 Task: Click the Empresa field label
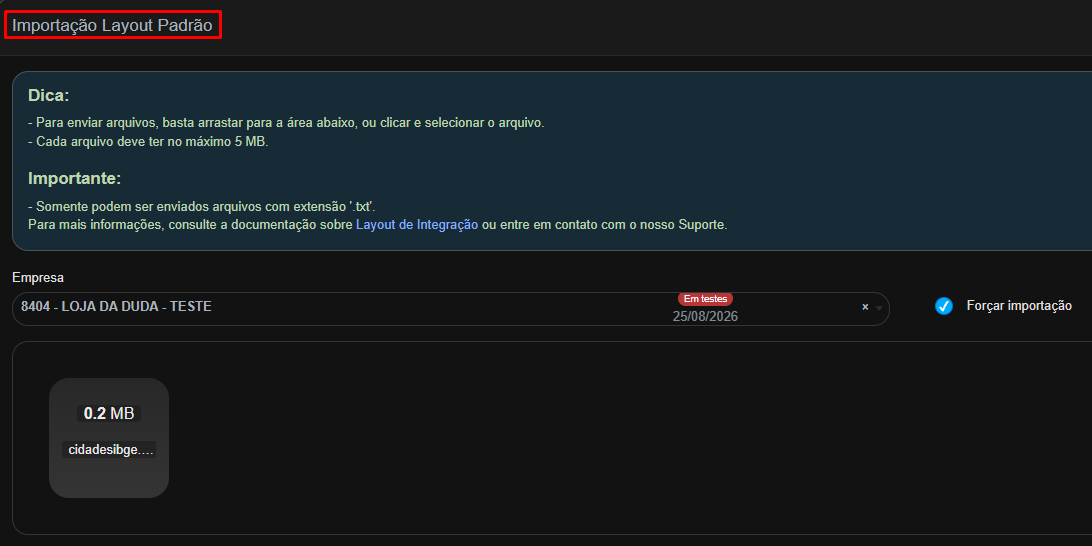click(x=38, y=278)
